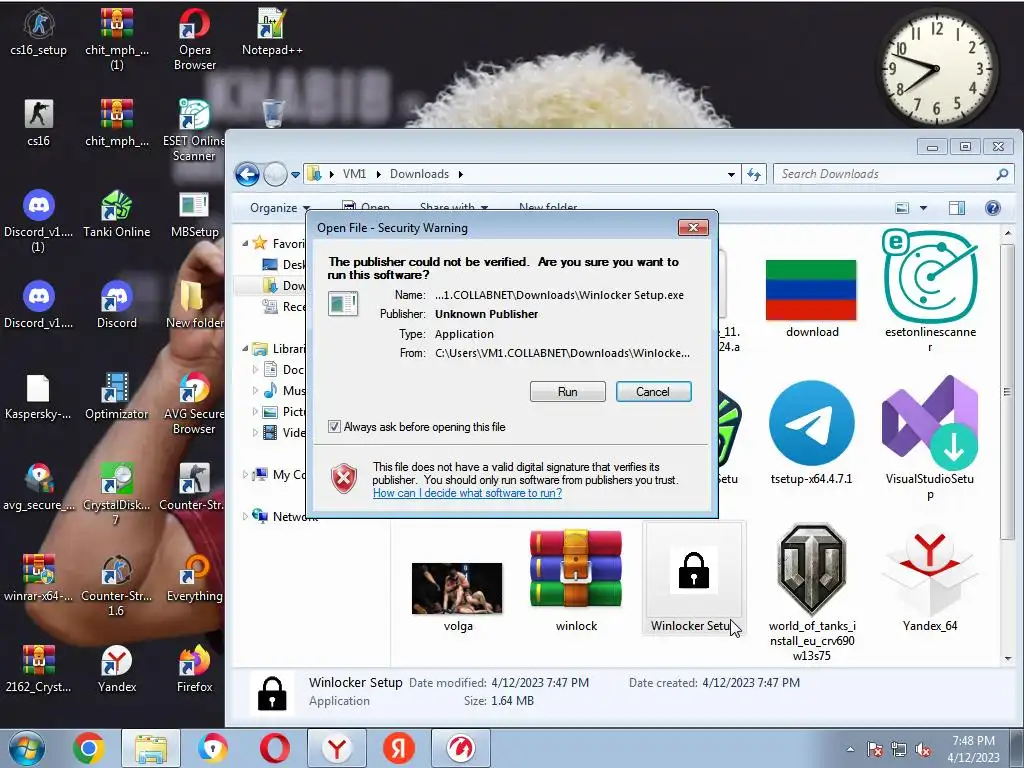This screenshot has width=1024, height=768.
Task: Select the Discord desktop shortcut
Action: [117, 304]
